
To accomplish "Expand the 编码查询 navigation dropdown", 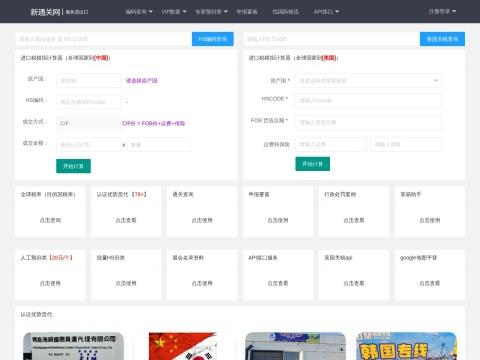I will coord(139,12).
